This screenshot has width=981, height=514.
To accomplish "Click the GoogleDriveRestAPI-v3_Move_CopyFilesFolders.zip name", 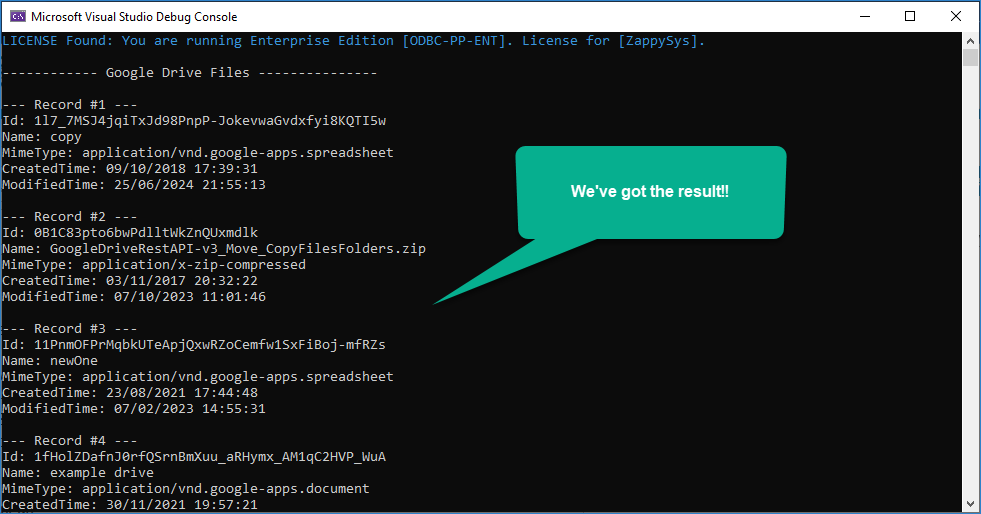I will pyautogui.click(x=238, y=249).
